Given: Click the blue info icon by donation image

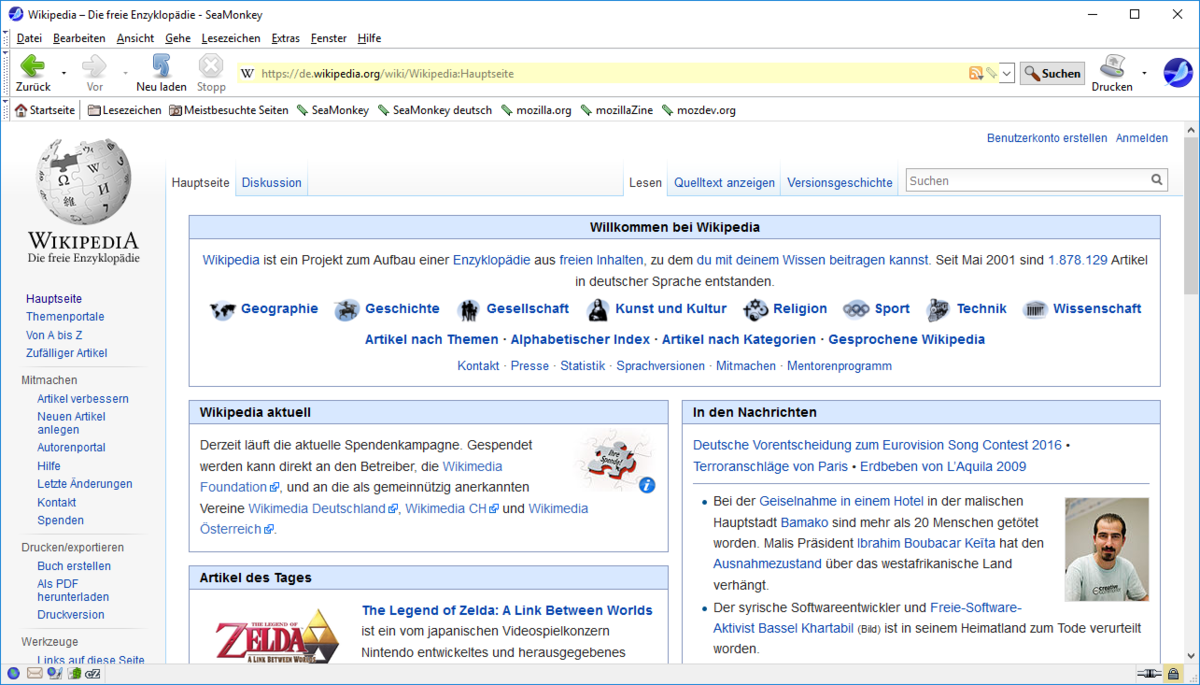Looking at the screenshot, I should coord(647,485).
